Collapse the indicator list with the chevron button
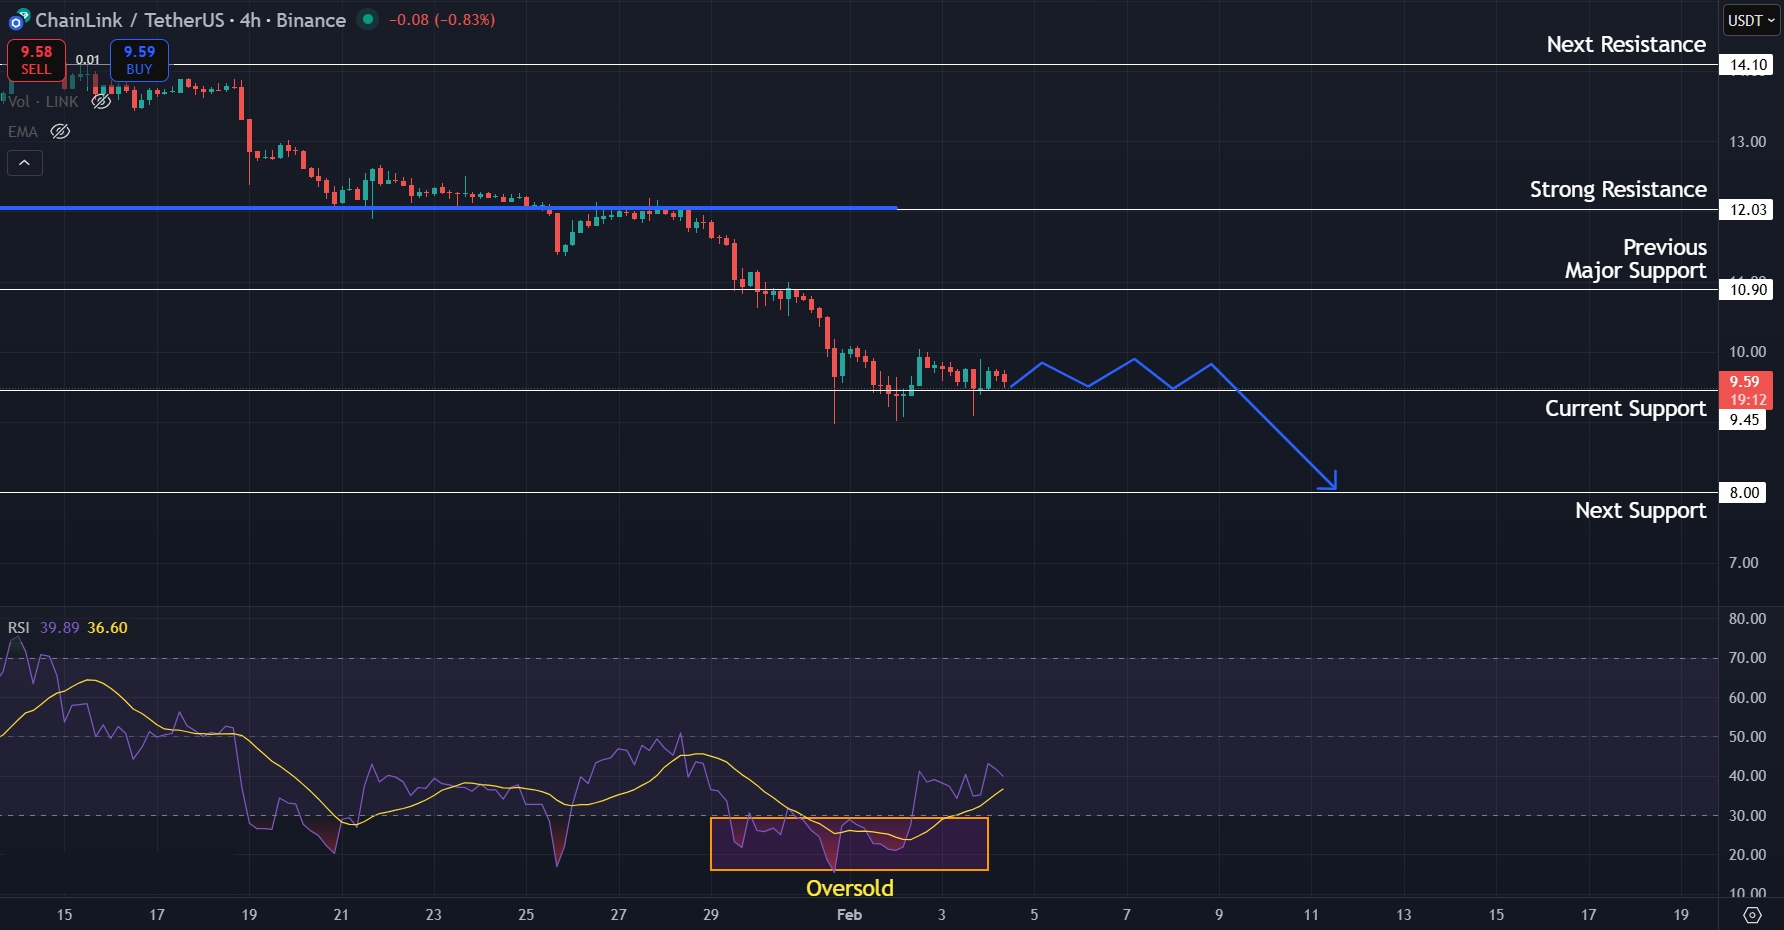The width and height of the screenshot is (1784, 930). (x=24, y=162)
